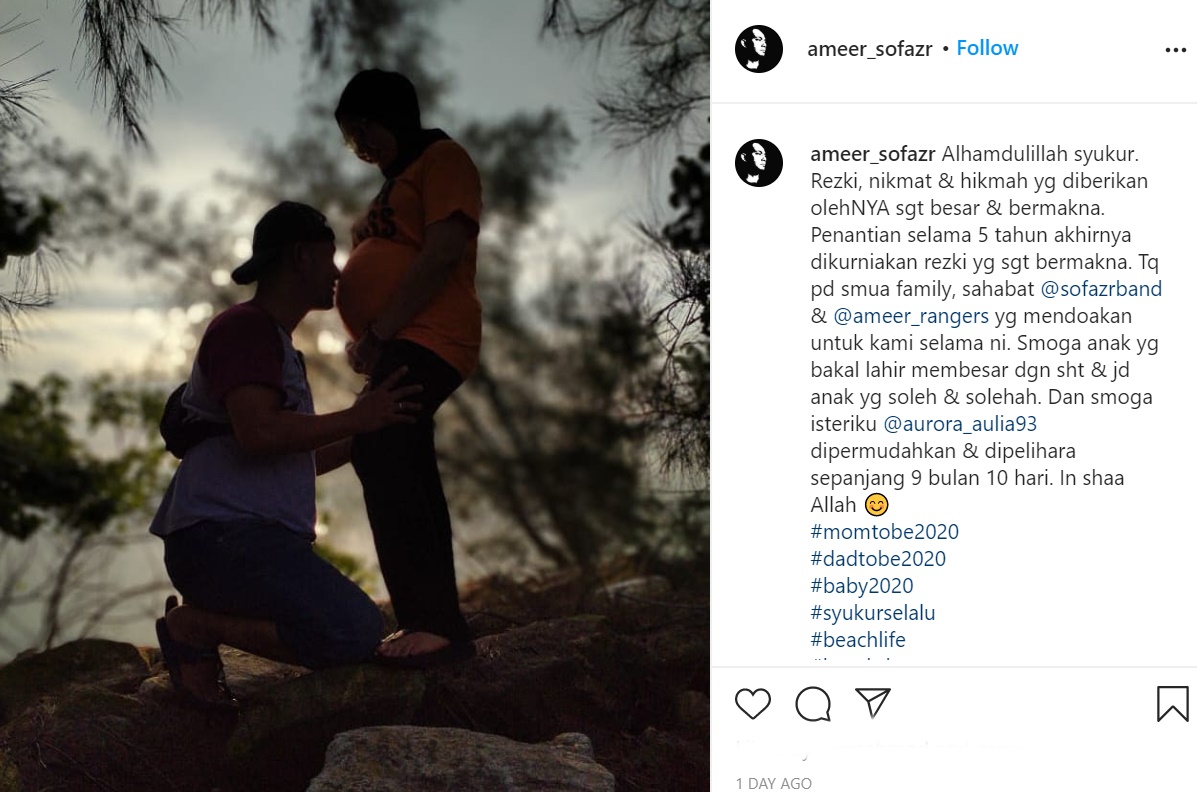Open the @aurora_aulia93 profile mention
The width and height of the screenshot is (1197, 792).
pyautogui.click(x=960, y=424)
